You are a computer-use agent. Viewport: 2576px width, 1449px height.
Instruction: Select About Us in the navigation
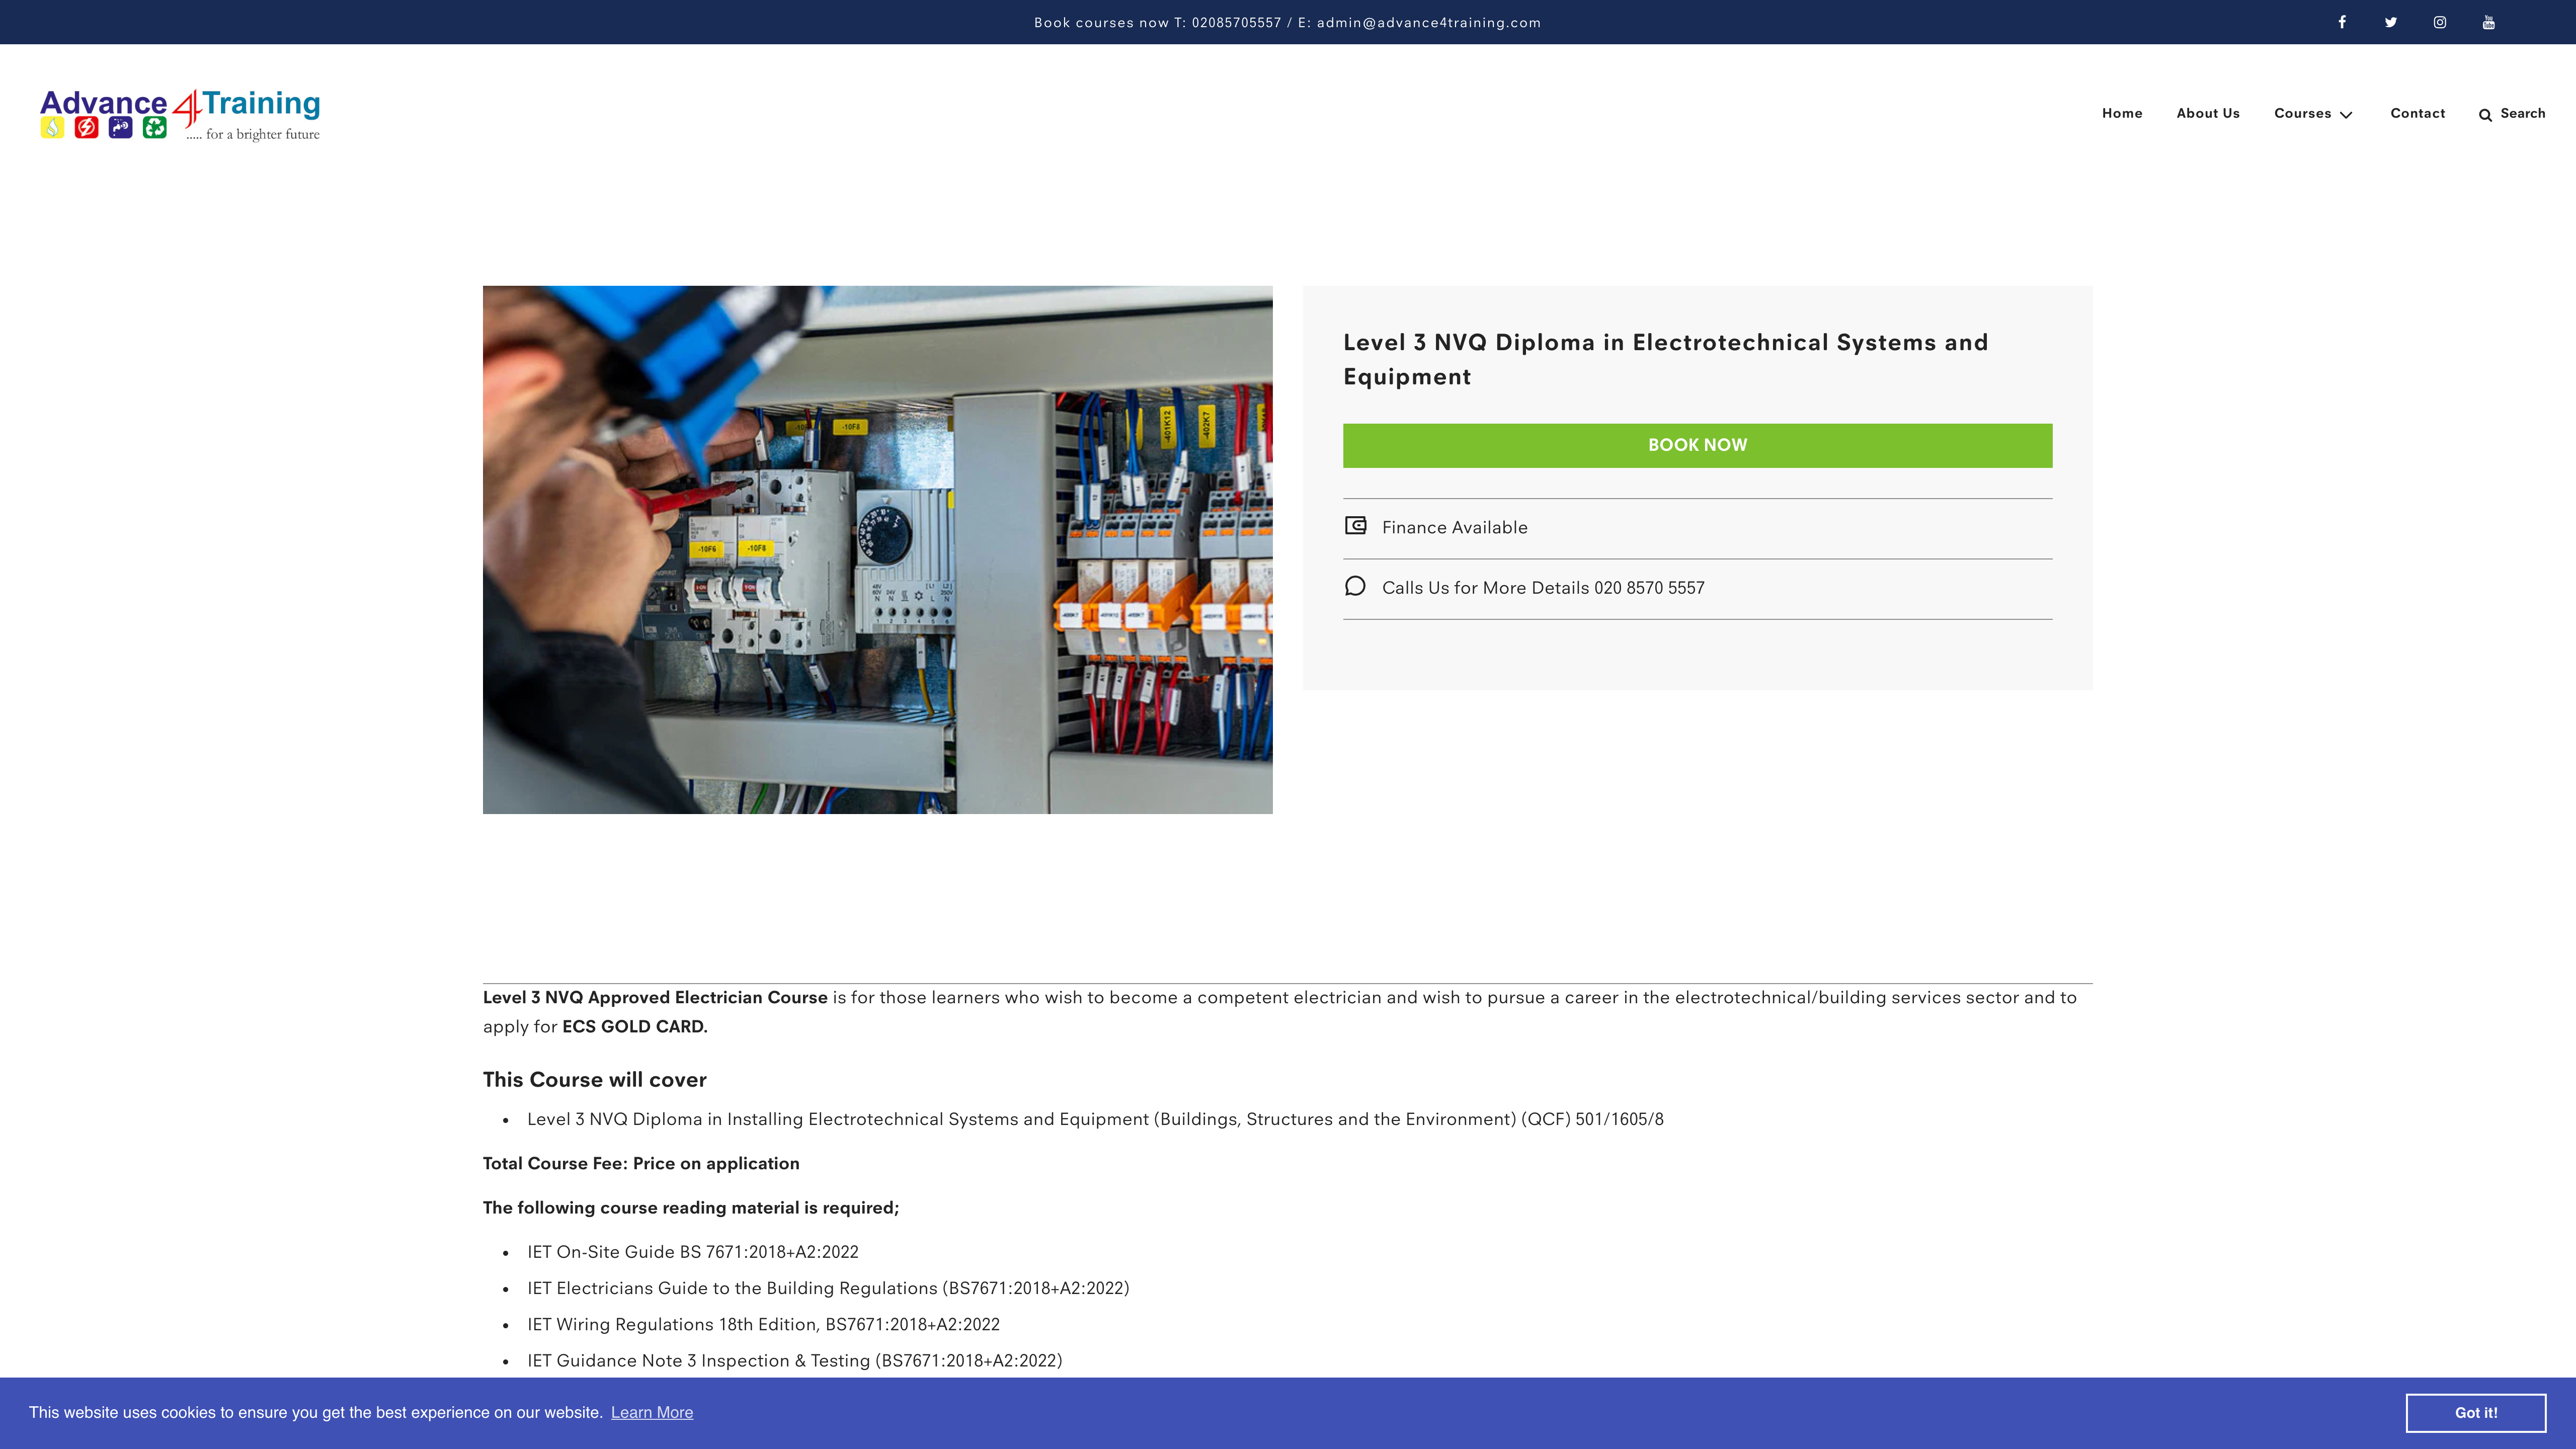[2208, 113]
